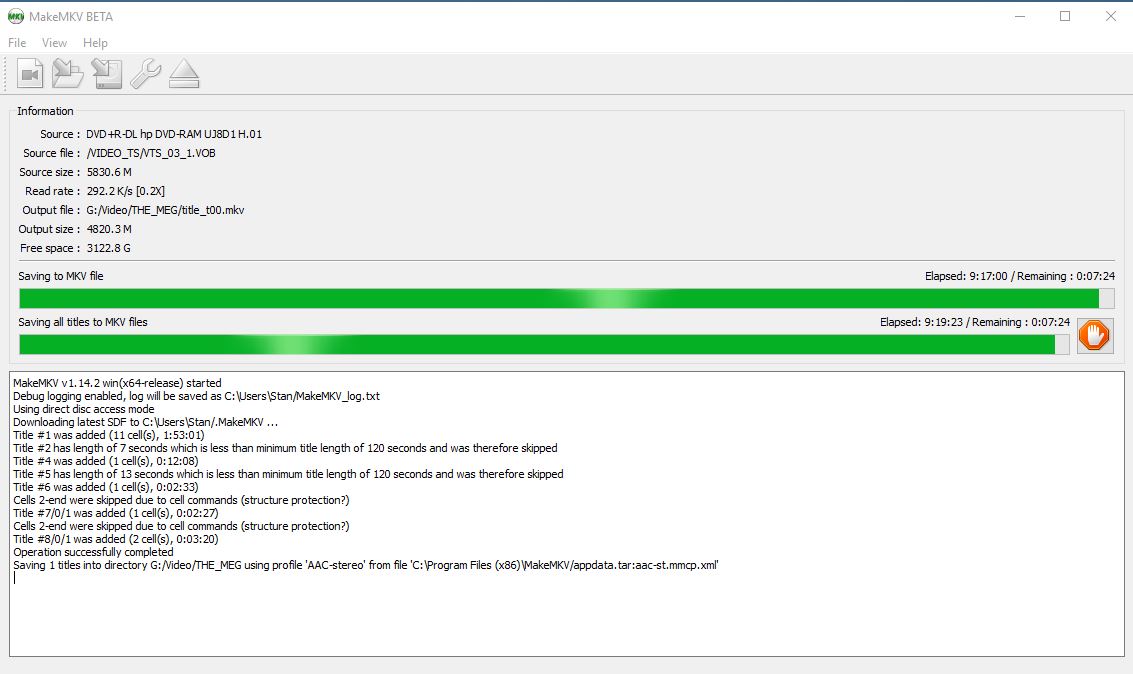The image size is (1133, 674).
Task: Maximize the MakeMKV window
Action: click(x=1065, y=16)
